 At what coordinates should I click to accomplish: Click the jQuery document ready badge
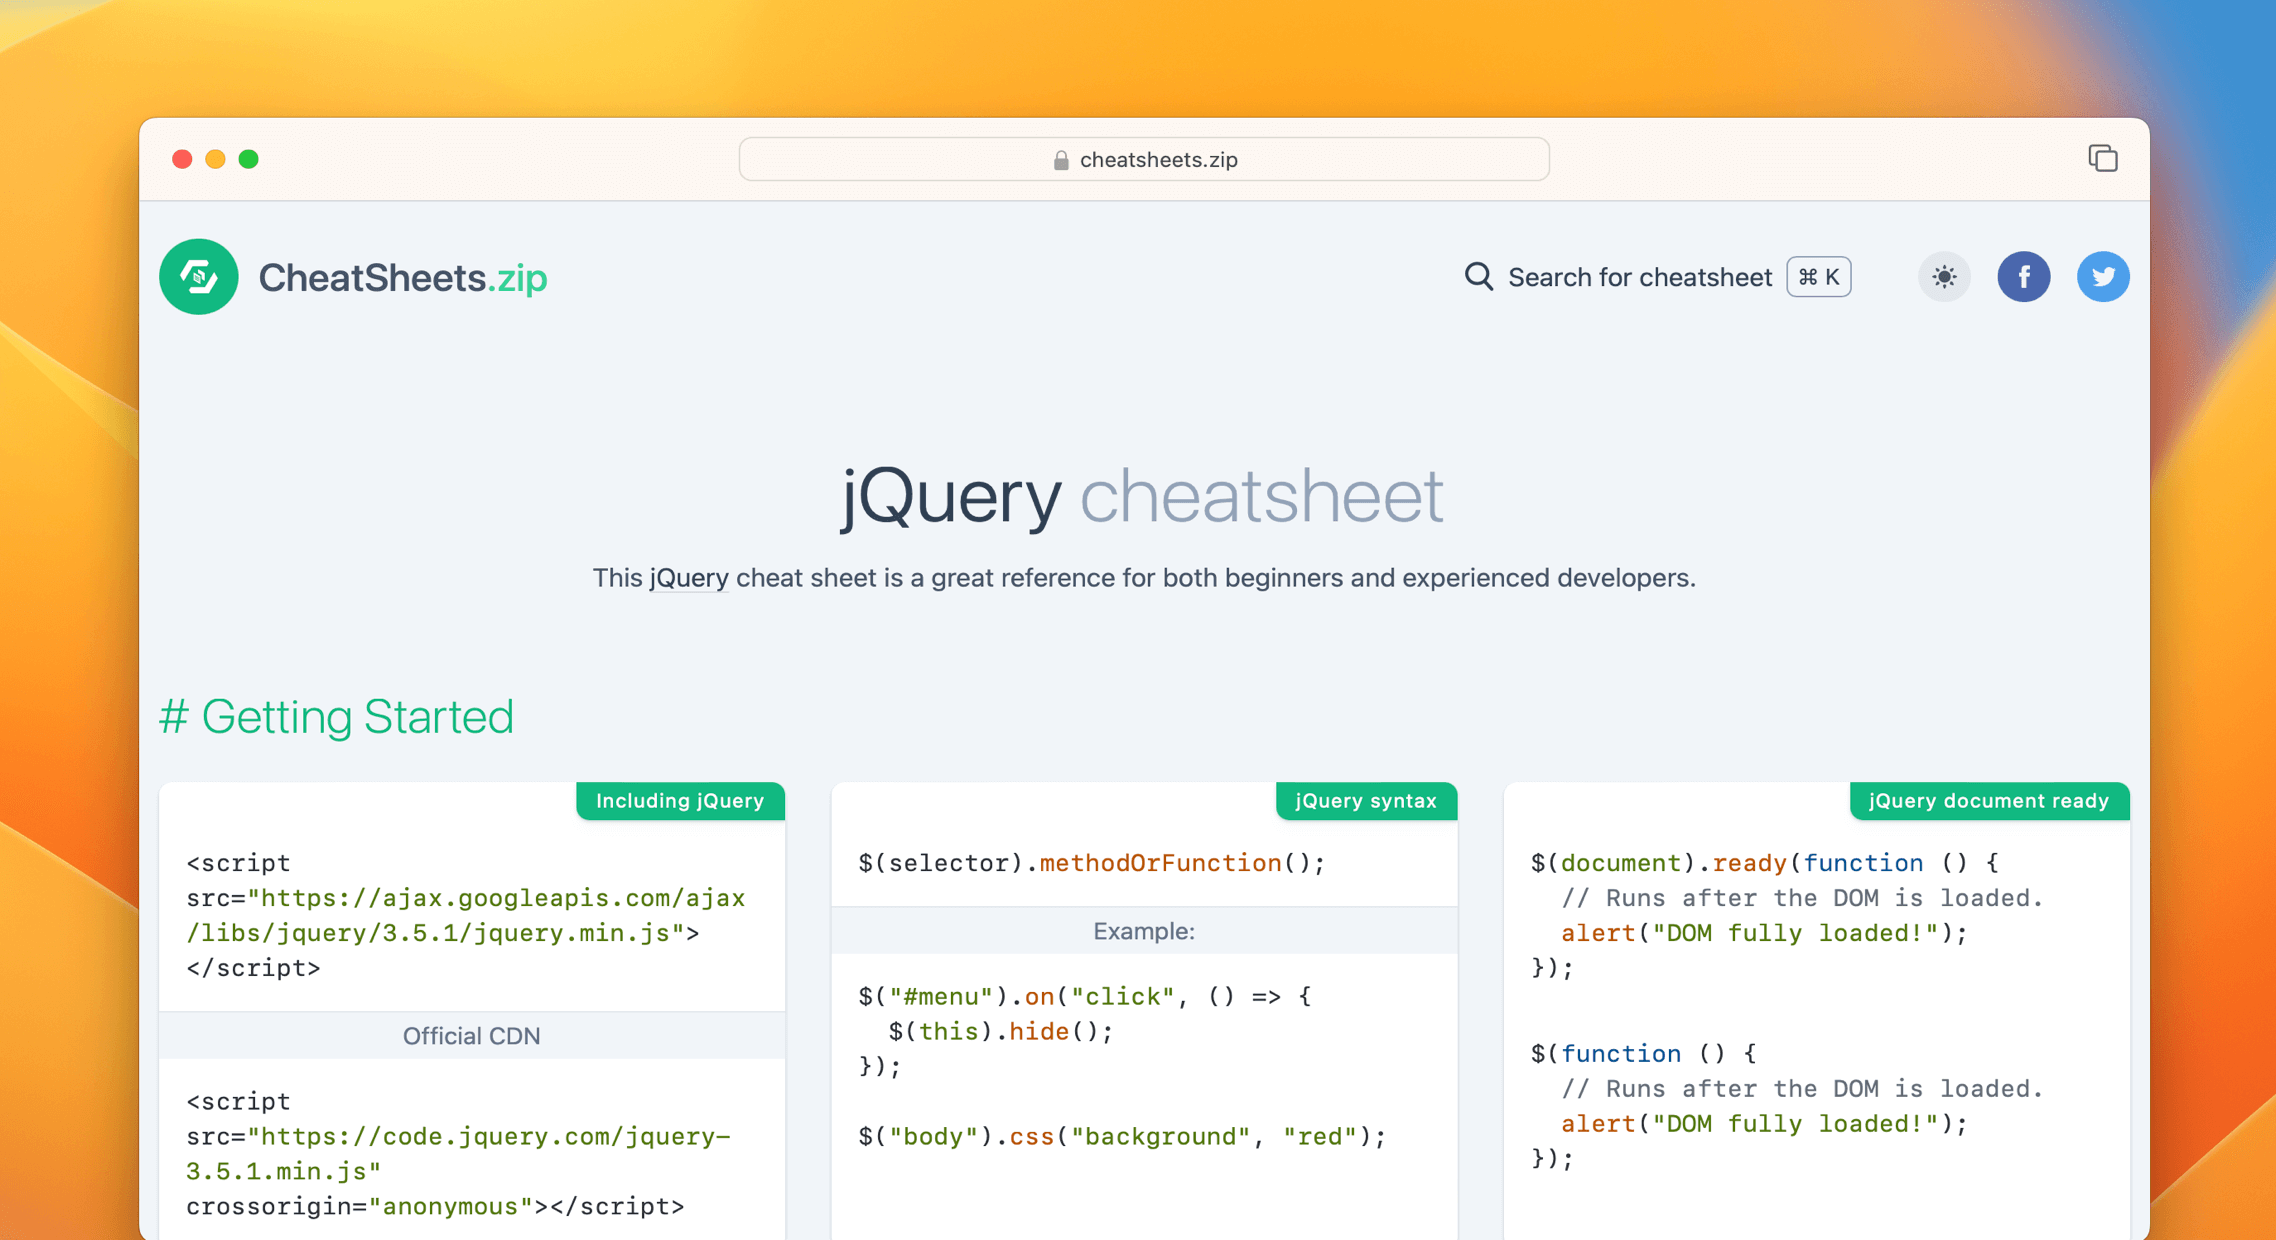click(1988, 801)
